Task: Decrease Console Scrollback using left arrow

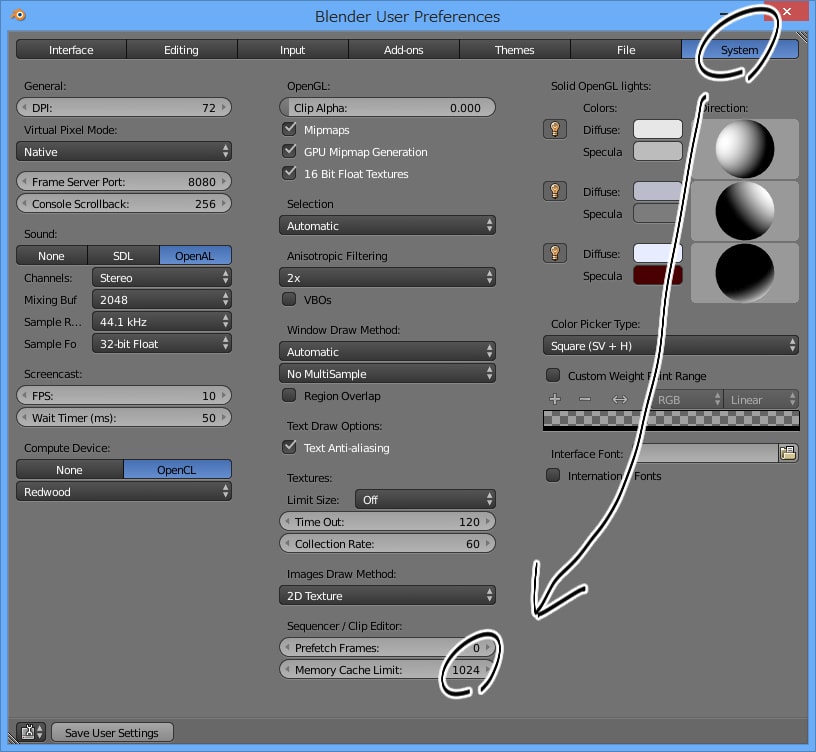Action: (x=24, y=203)
